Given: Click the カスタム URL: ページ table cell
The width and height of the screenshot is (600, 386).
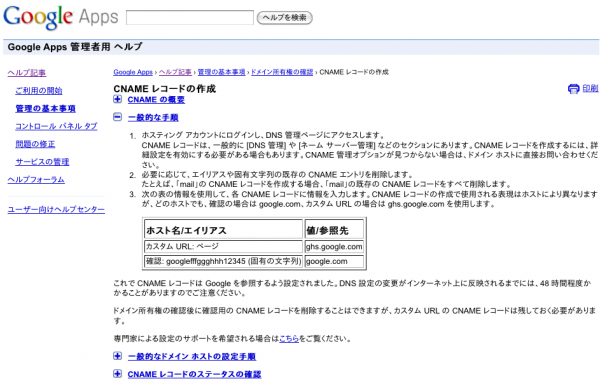Looking at the screenshot, I should click(223, 246).
